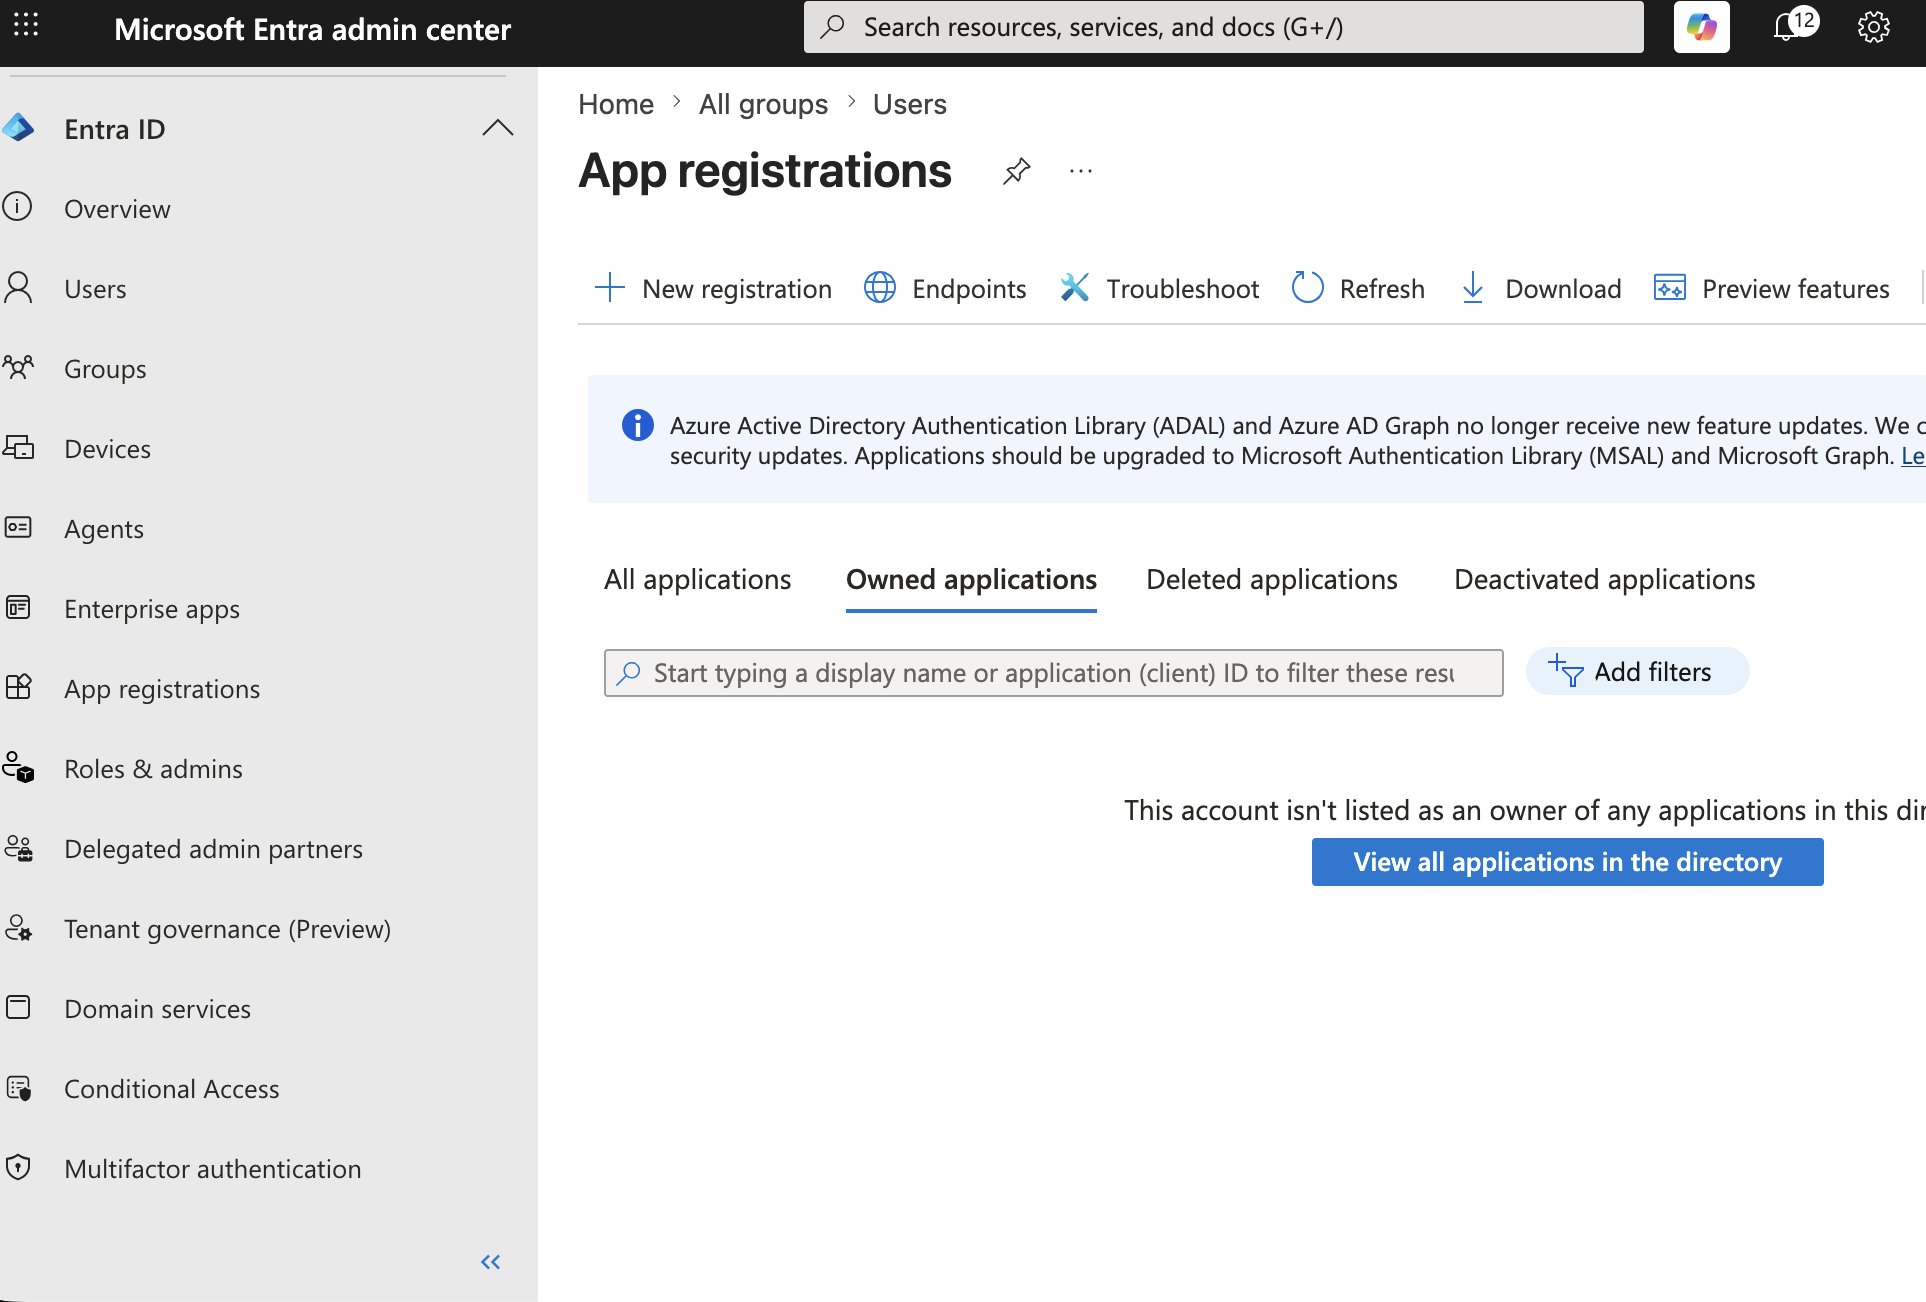Go to All groups breadcrumb
1926x1302 pixels.
(763, 105)
